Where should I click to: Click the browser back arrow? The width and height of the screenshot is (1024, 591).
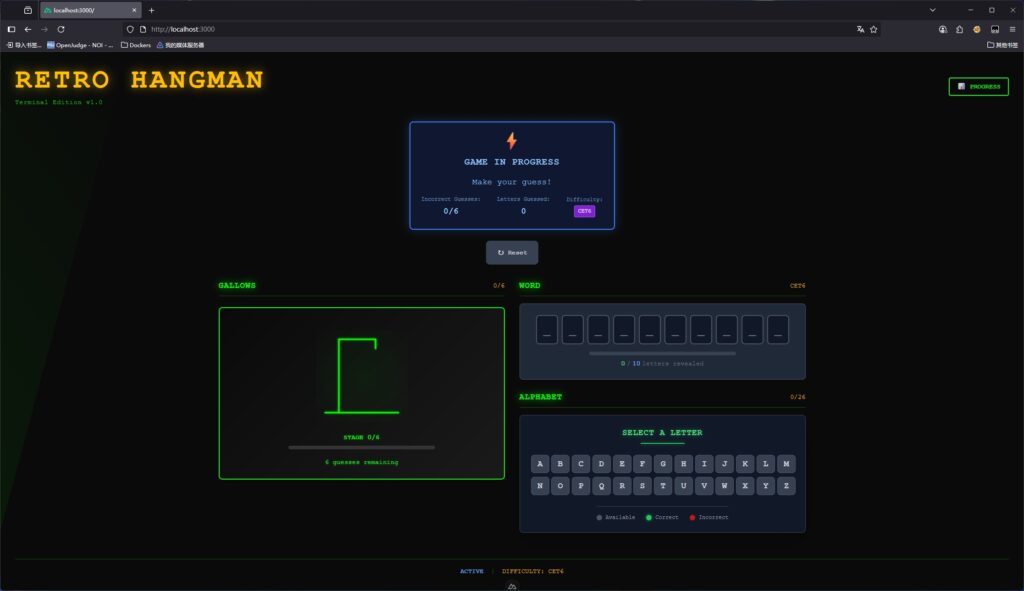tap(28, 29)
